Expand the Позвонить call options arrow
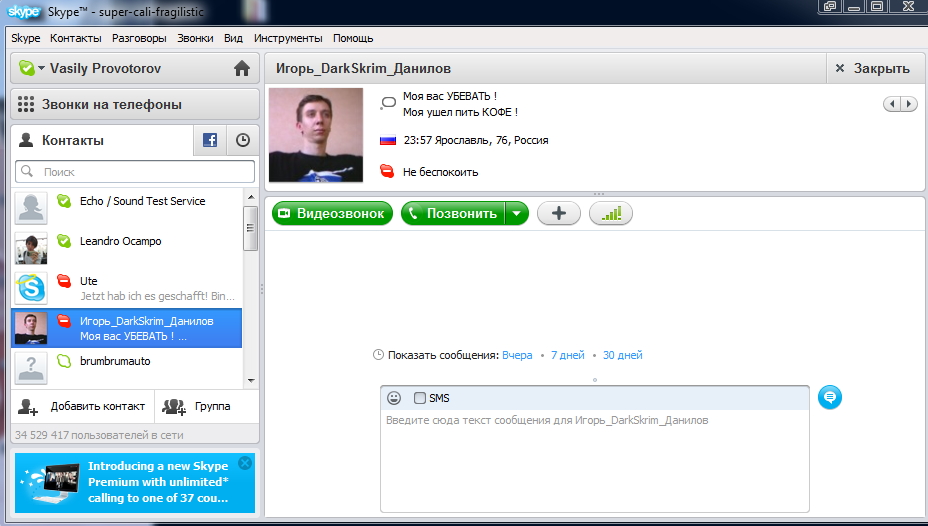Screen dimensions: 928x526 (x=517, y=214)
